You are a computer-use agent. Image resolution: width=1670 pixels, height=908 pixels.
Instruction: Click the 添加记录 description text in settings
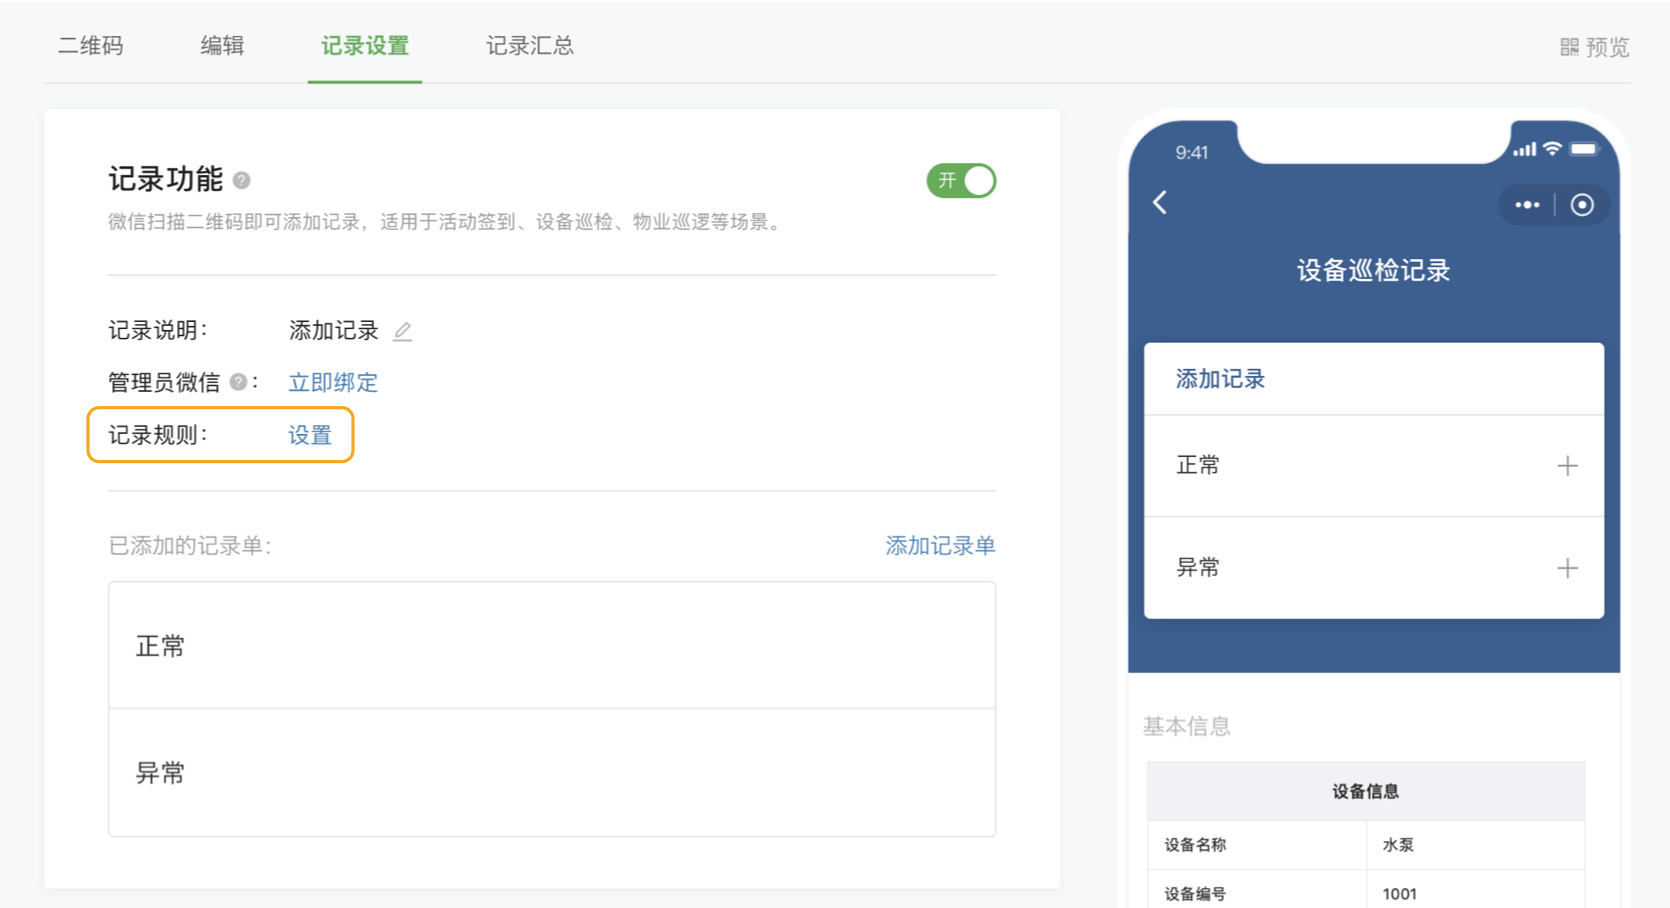(334, 330)
